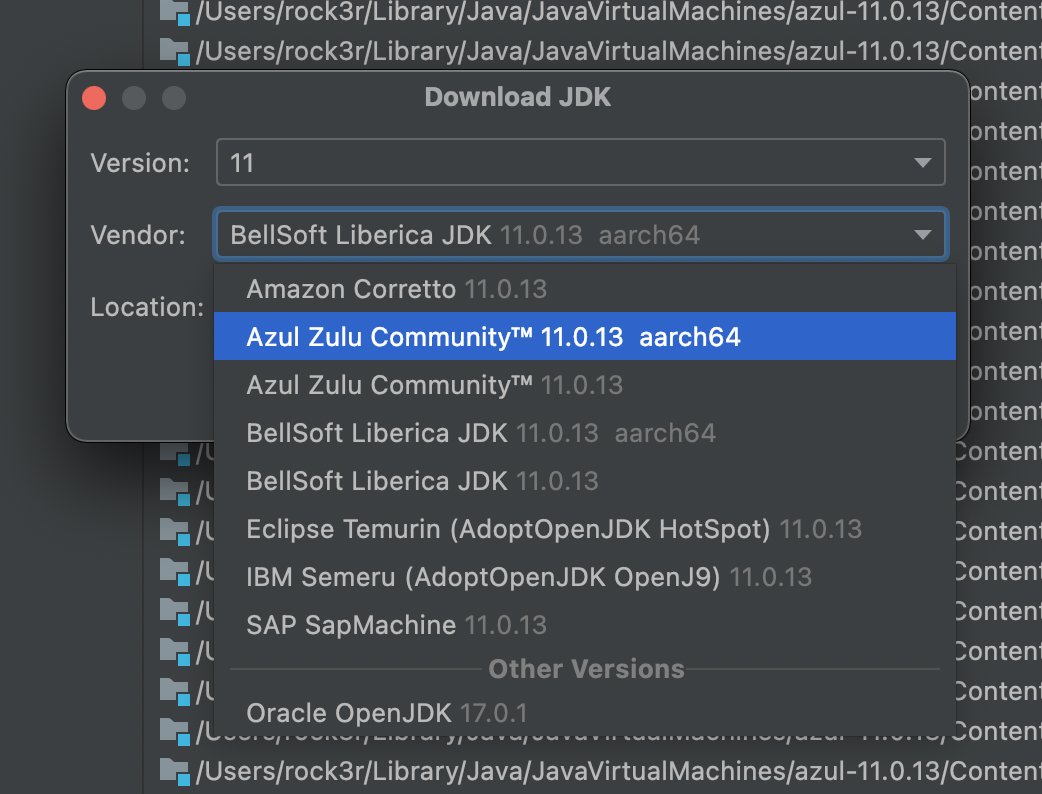The image size is (1042, 794).
Task: Close the Download JDK dialog
Action: [94, 98]
